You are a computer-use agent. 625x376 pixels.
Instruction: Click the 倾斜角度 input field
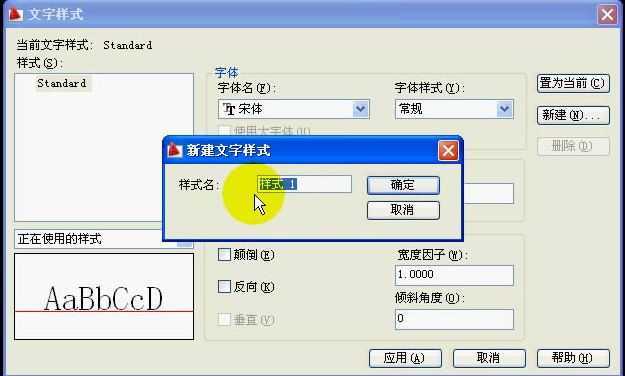[x=454, y=319]
